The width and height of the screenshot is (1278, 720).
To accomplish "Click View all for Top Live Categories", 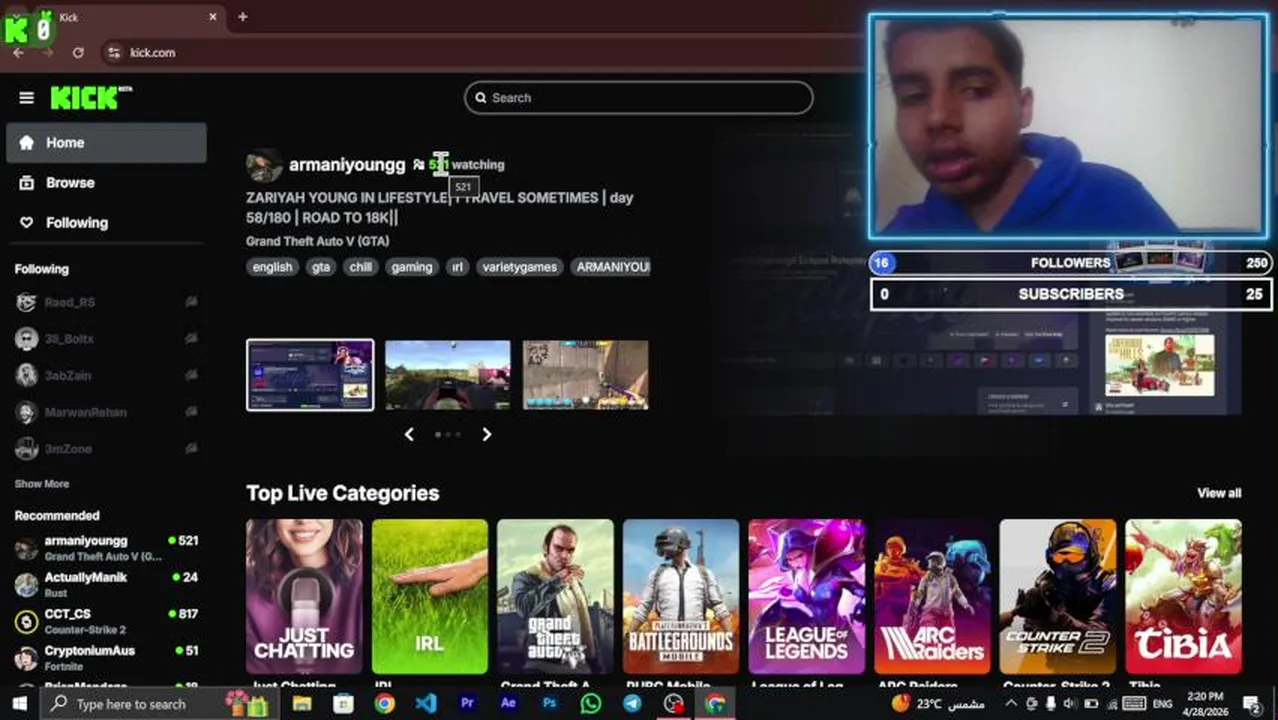I will pos(1219,493).
